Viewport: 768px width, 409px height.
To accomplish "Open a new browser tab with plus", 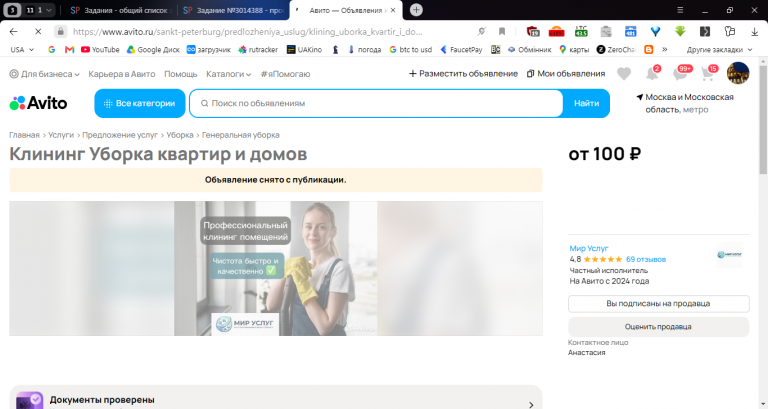I will click(x=416, y=10).
